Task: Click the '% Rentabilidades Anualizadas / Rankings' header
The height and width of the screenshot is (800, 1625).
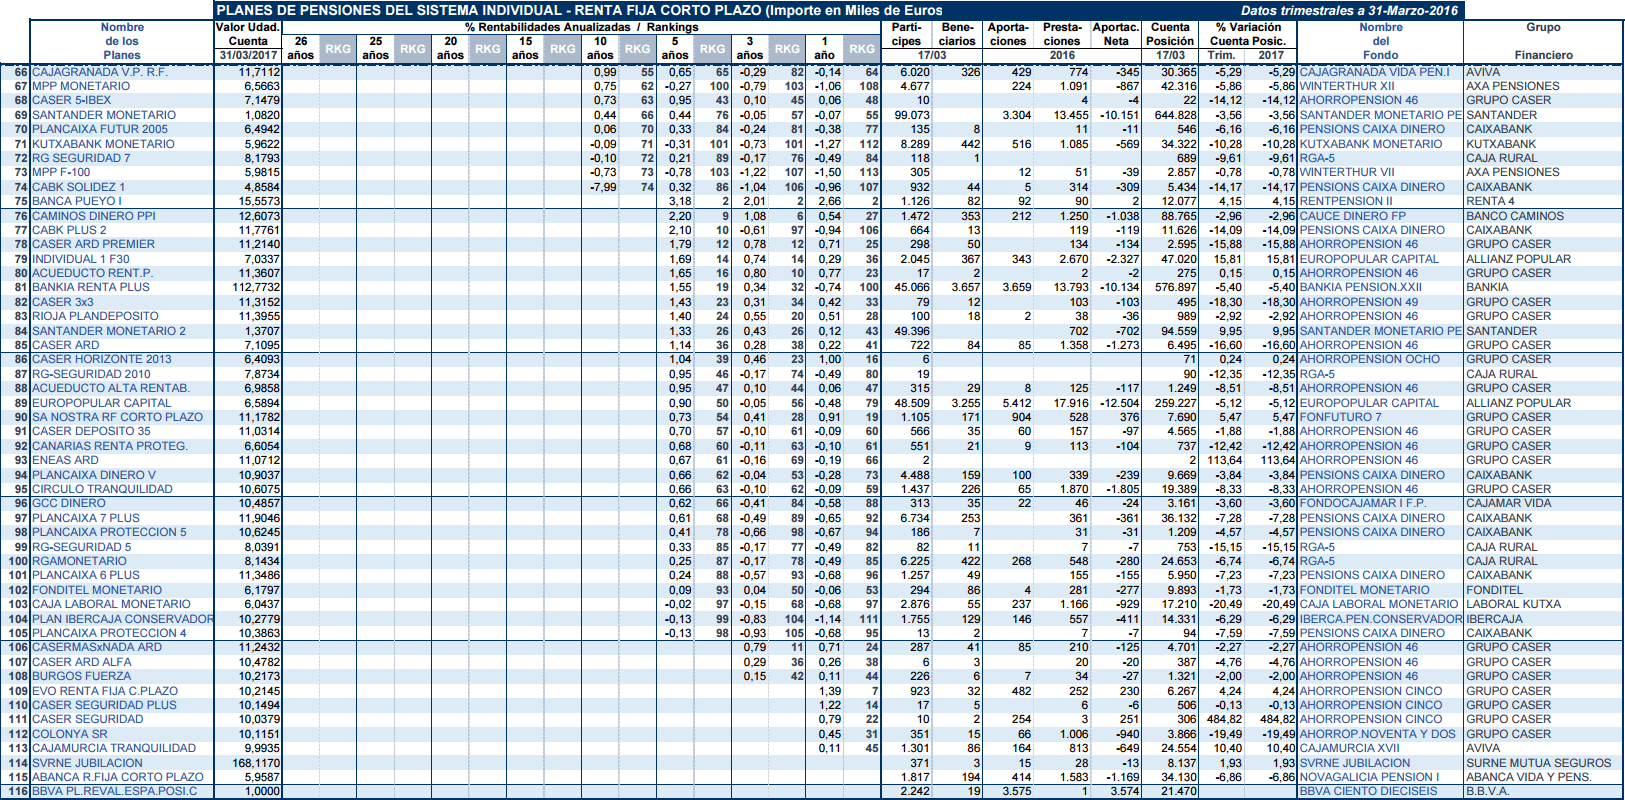Action: tap(581, 27)
